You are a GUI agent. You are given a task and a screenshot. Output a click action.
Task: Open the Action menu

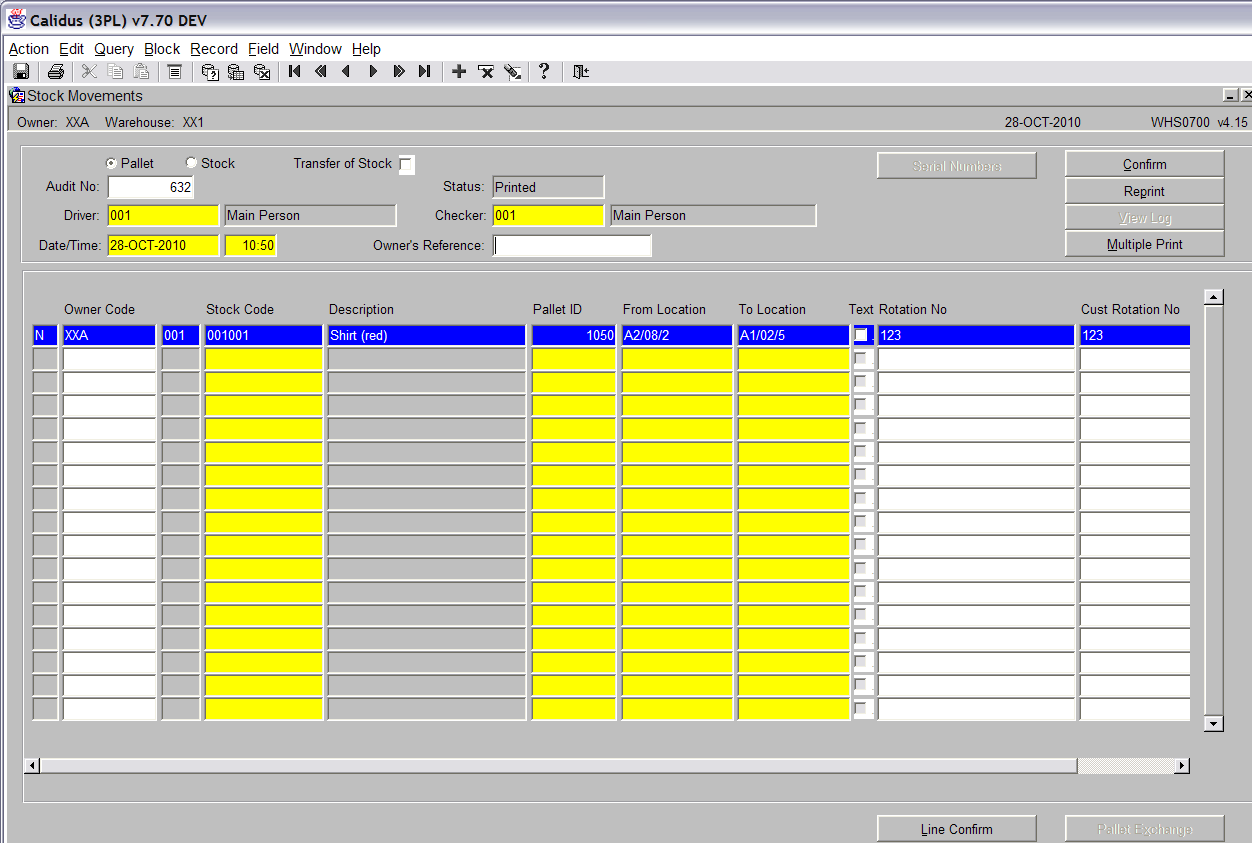29,49
